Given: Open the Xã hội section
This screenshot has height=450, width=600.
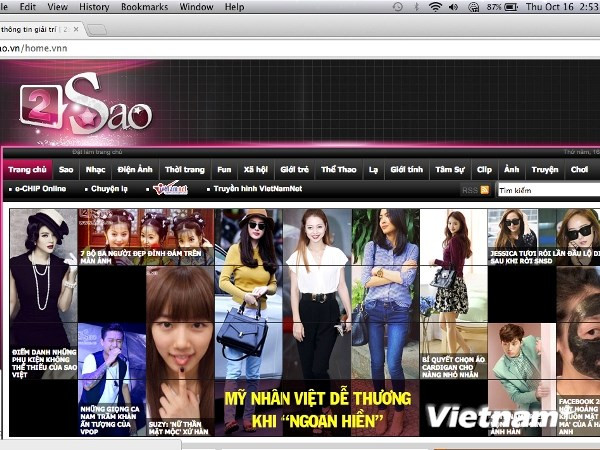Looking at the screenshot, I should click(256, 170).
